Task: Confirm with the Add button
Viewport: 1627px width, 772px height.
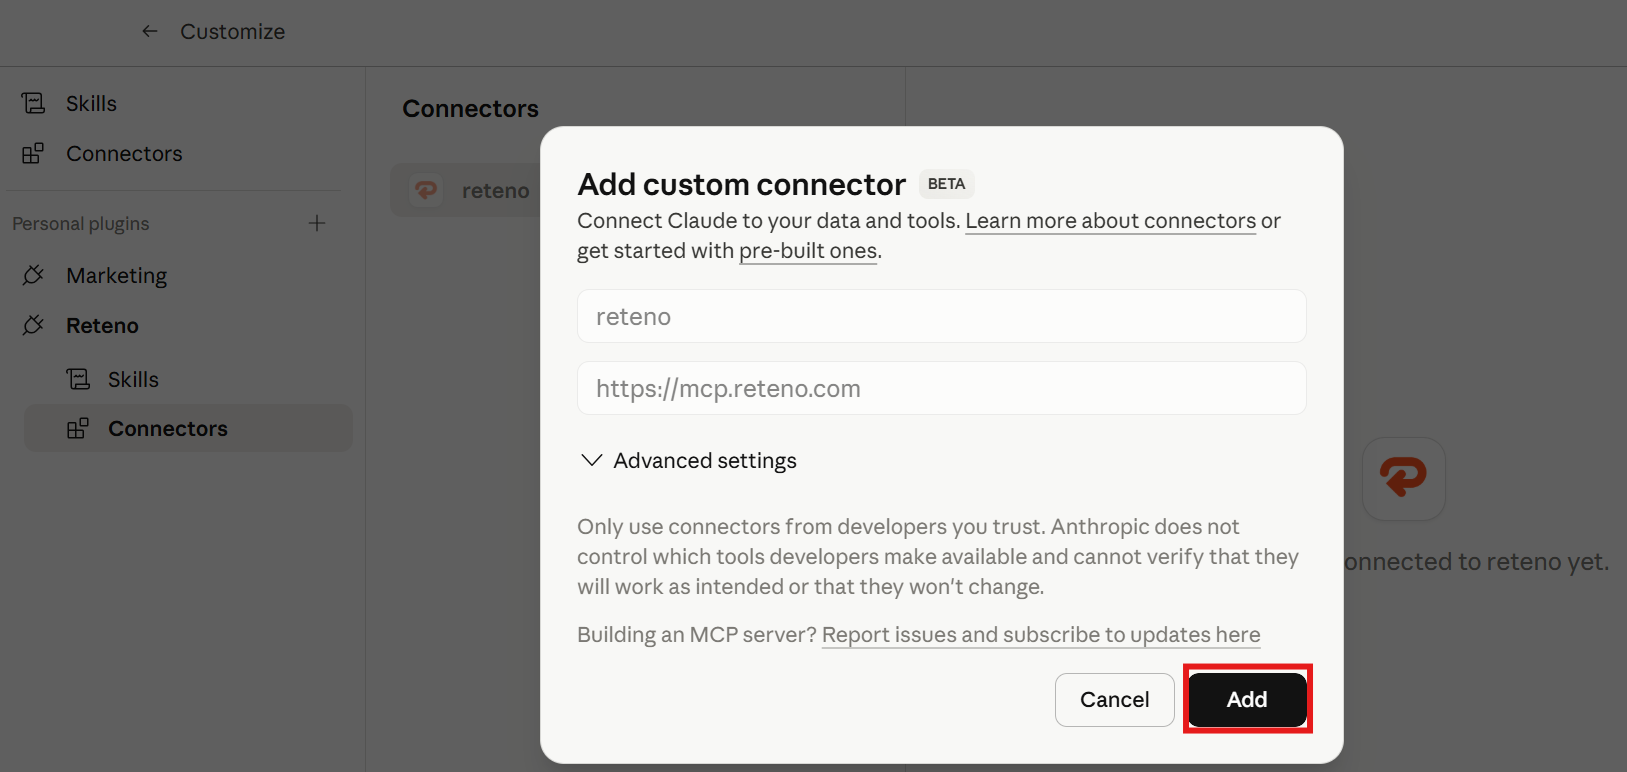Action: tap(1247, 700)
